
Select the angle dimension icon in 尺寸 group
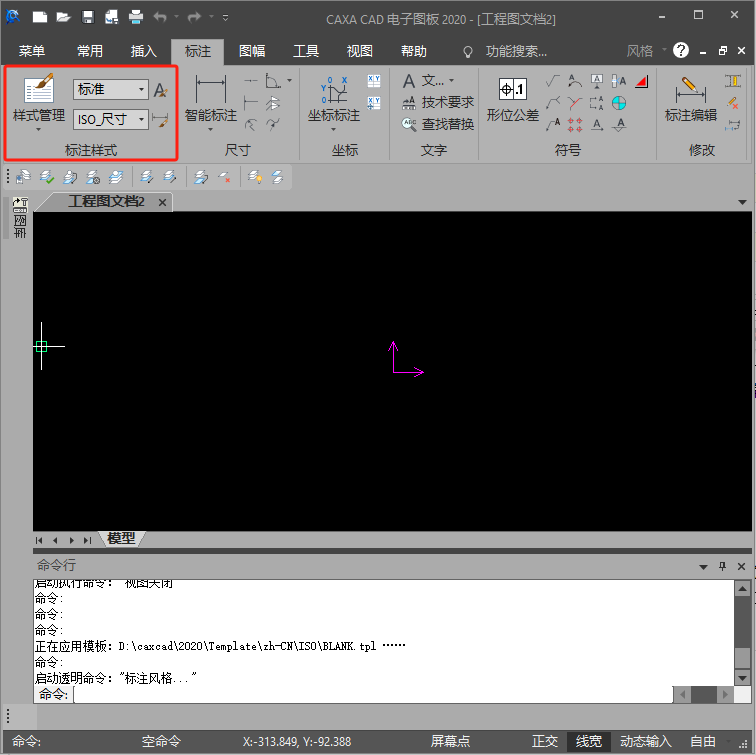coord(273,81)
